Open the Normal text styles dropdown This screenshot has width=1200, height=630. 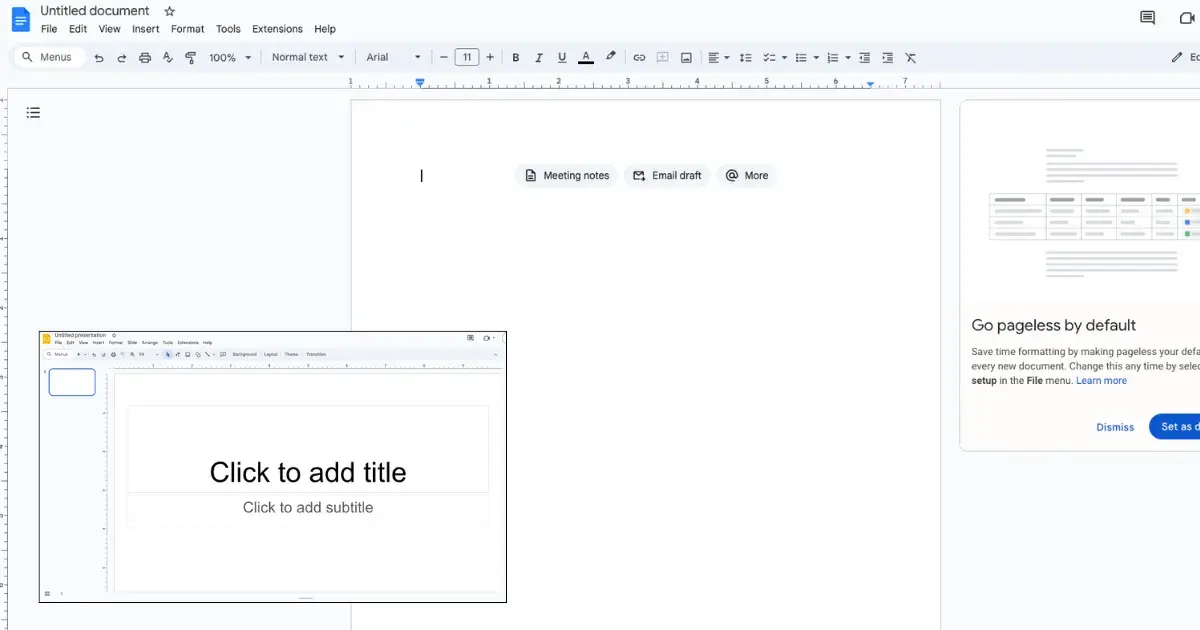[x=308, y=58]
